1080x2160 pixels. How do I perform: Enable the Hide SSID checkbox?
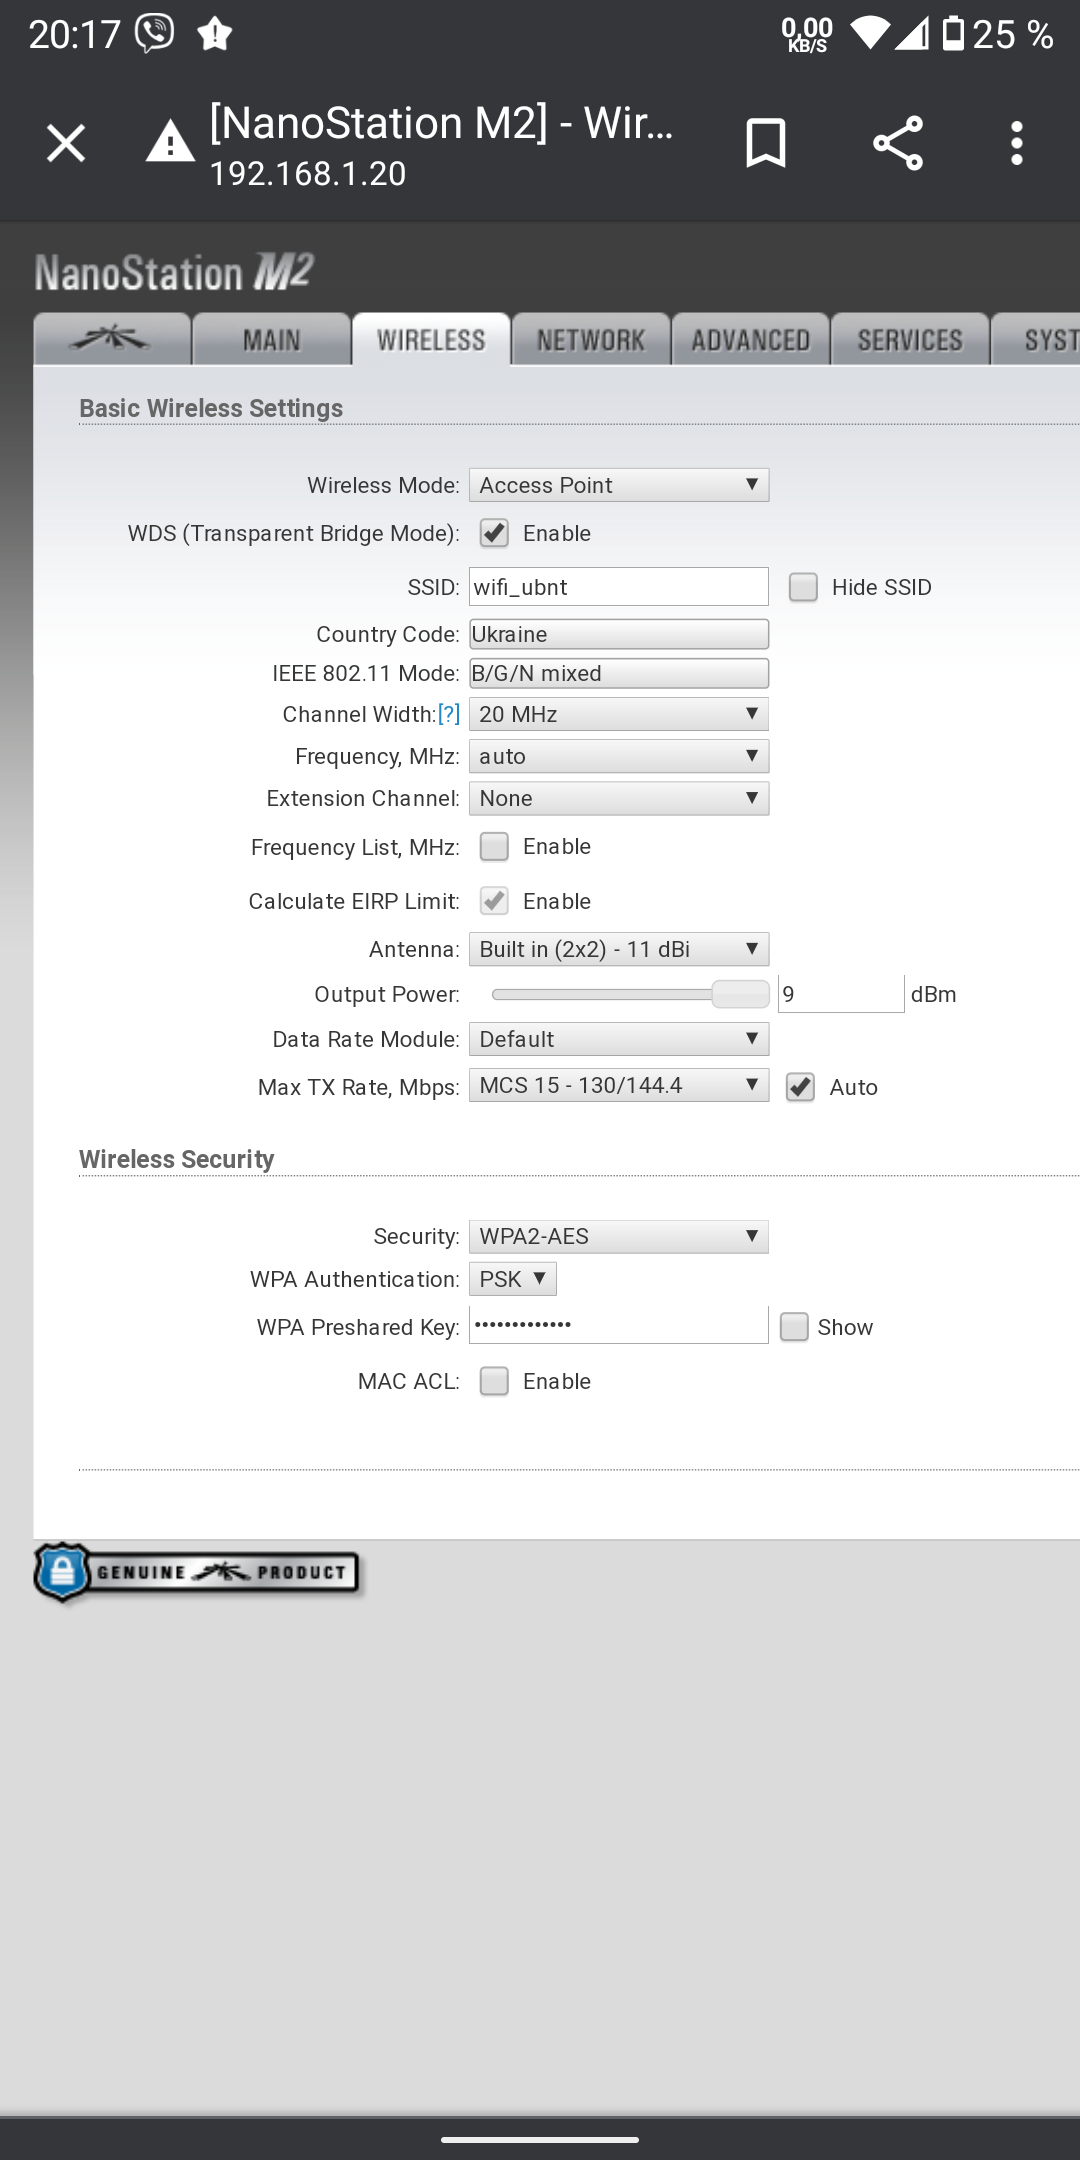(x=803, y=587)
